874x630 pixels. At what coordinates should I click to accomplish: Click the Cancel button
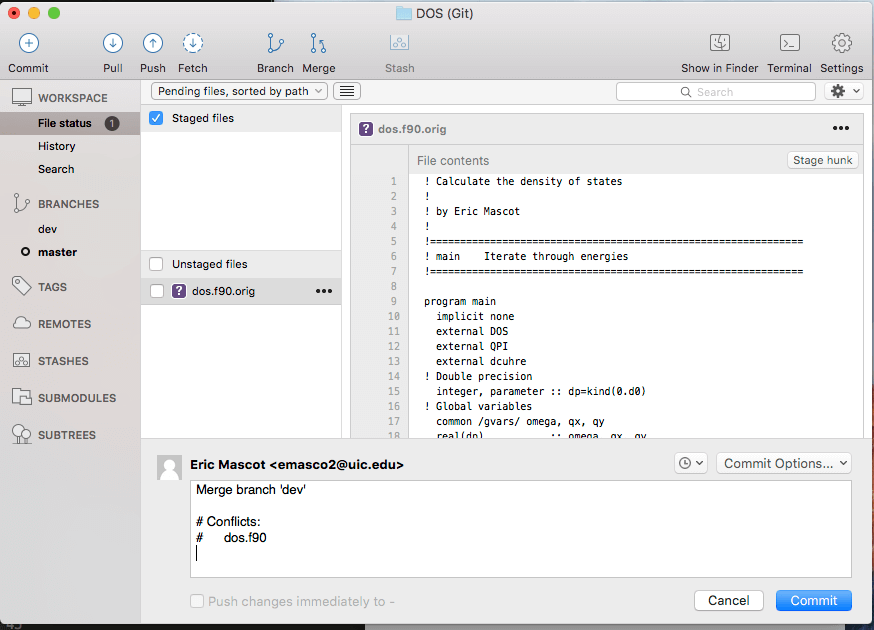[x=729, y=600]
